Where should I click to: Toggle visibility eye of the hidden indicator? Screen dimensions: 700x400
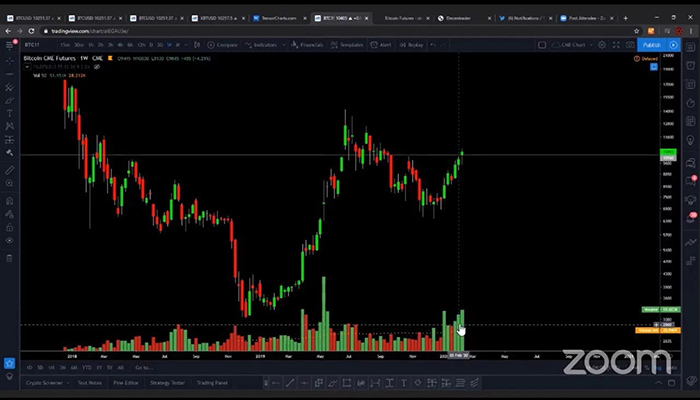[x=97, y=67]
